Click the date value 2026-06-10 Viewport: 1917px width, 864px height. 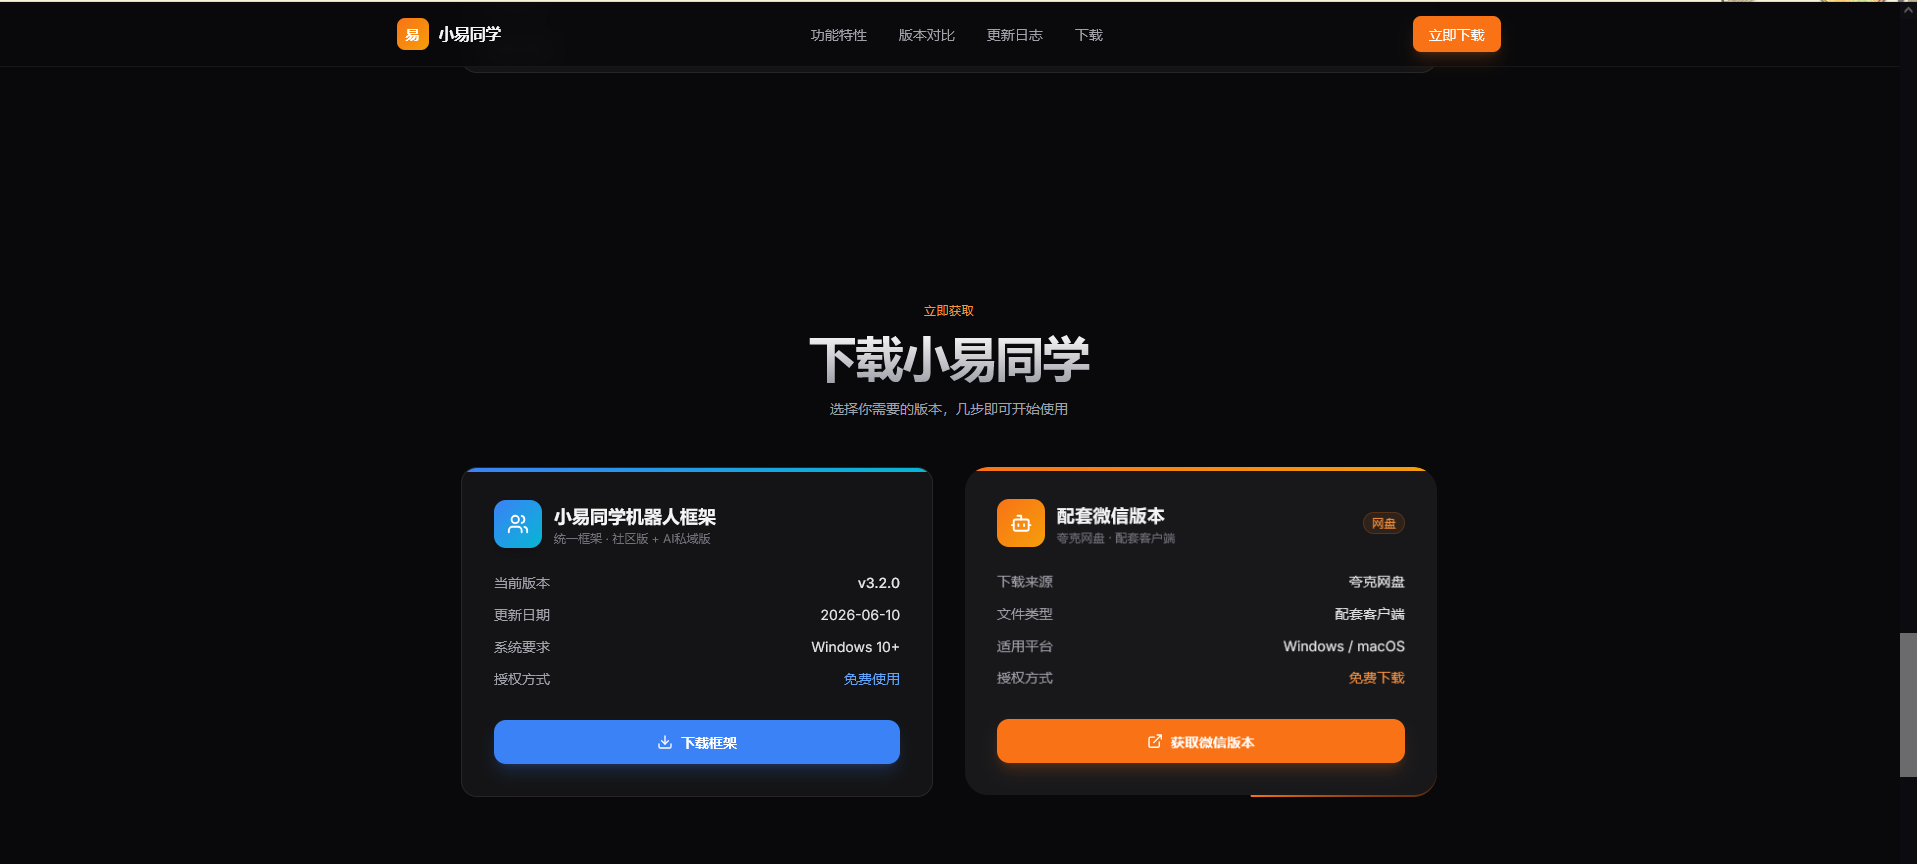click(860, 615)
